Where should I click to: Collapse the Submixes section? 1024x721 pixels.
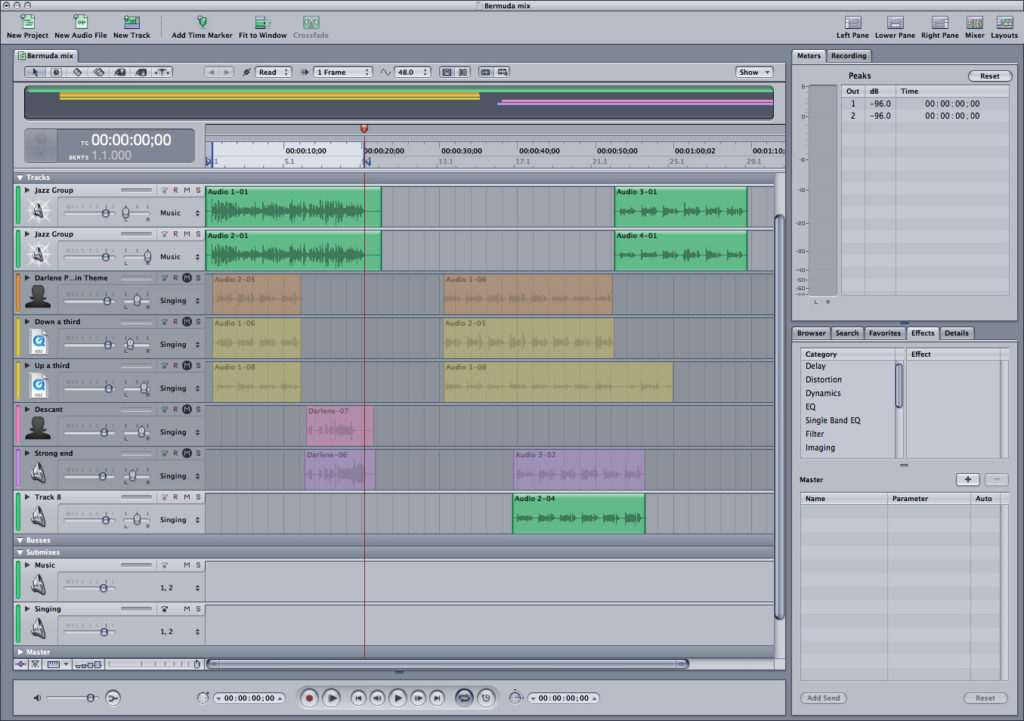point(20,553)
